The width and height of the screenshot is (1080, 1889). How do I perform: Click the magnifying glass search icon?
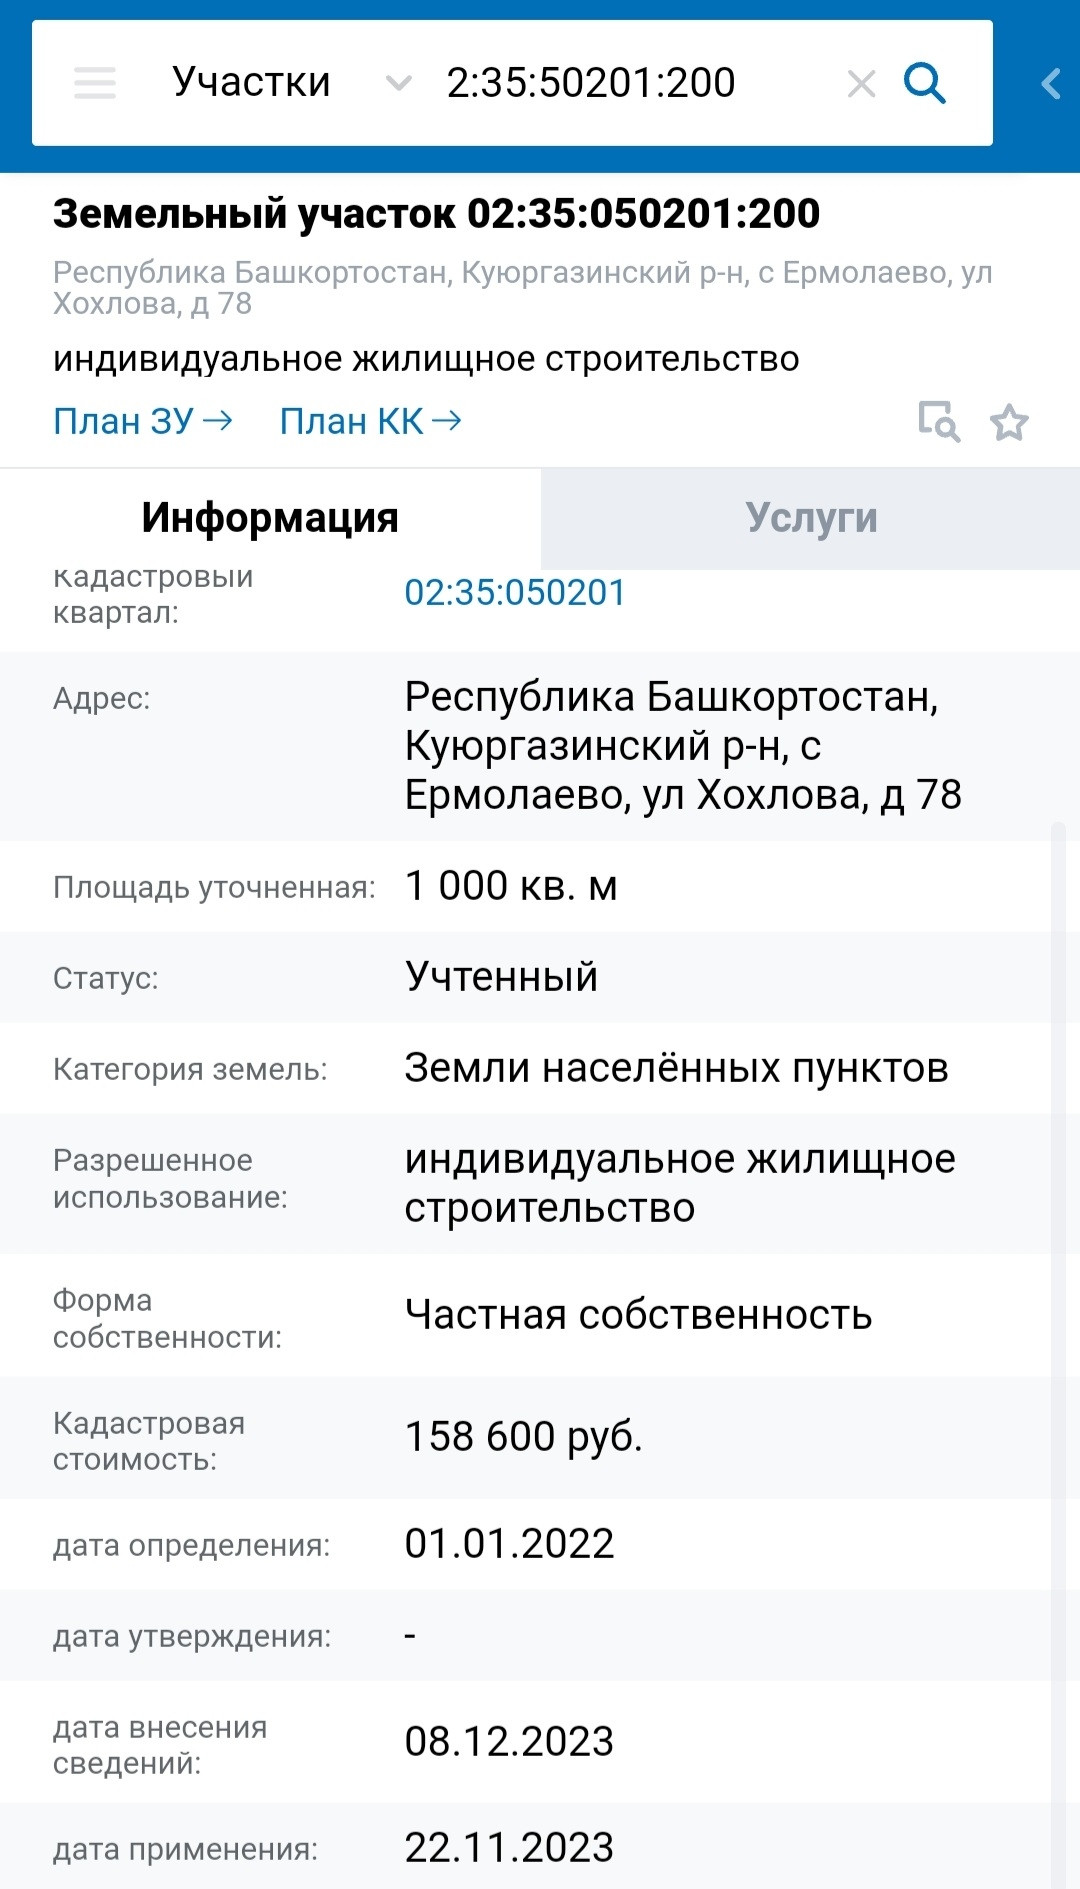pos(925,83)
